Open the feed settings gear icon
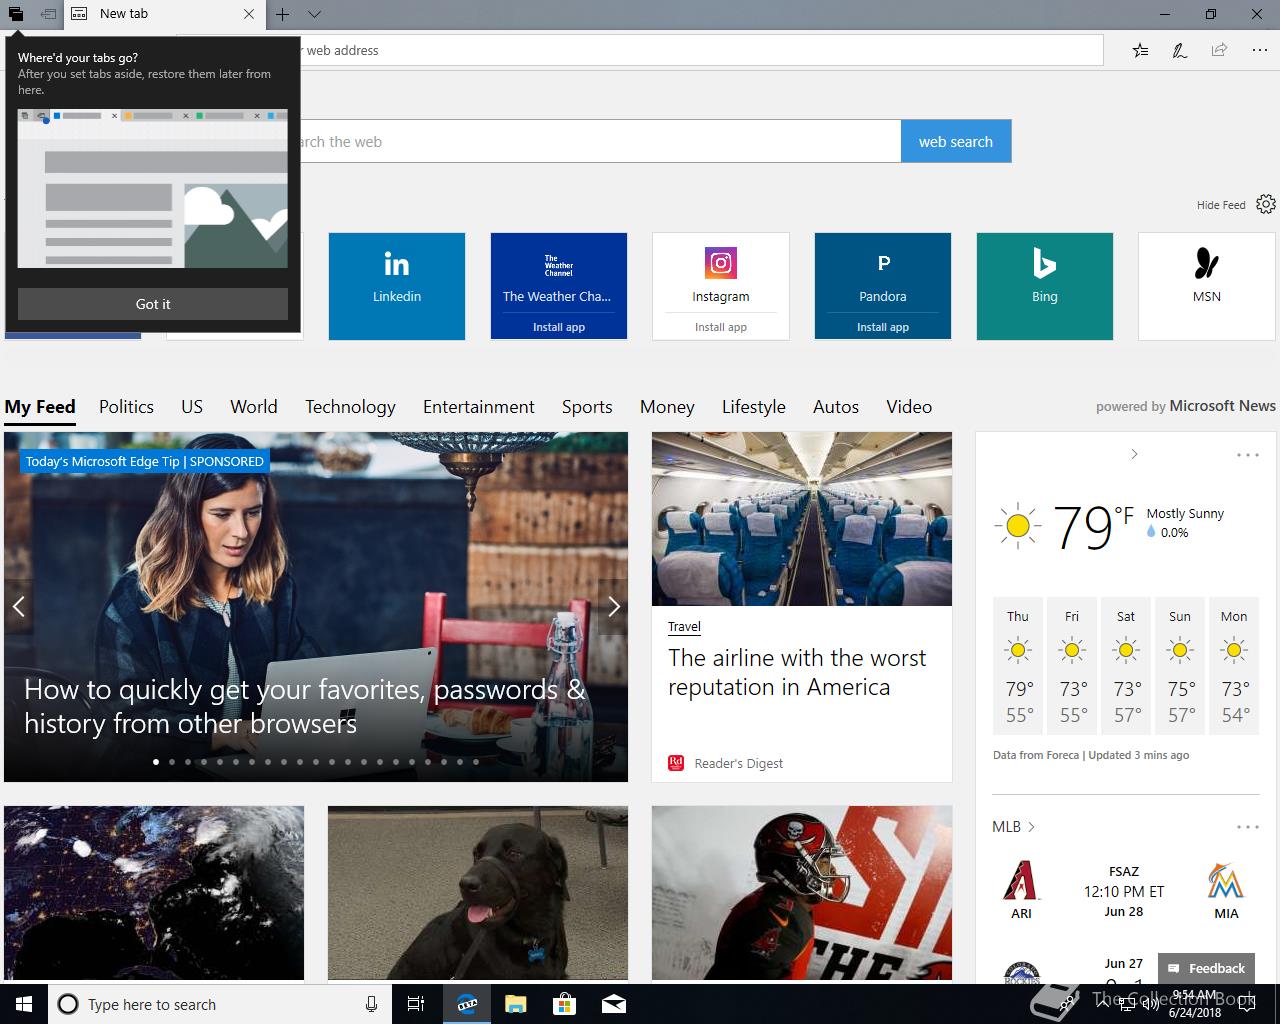 [1266, 204]
